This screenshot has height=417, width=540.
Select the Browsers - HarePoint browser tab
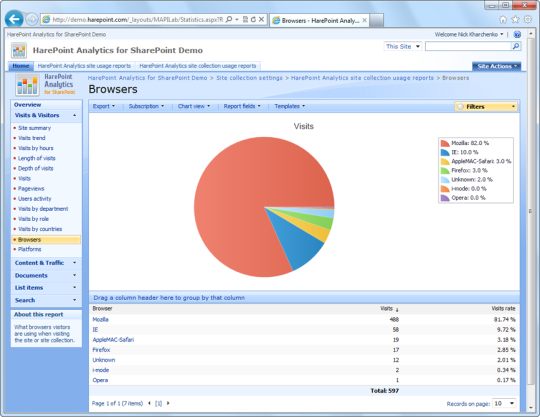coord(320,21)
